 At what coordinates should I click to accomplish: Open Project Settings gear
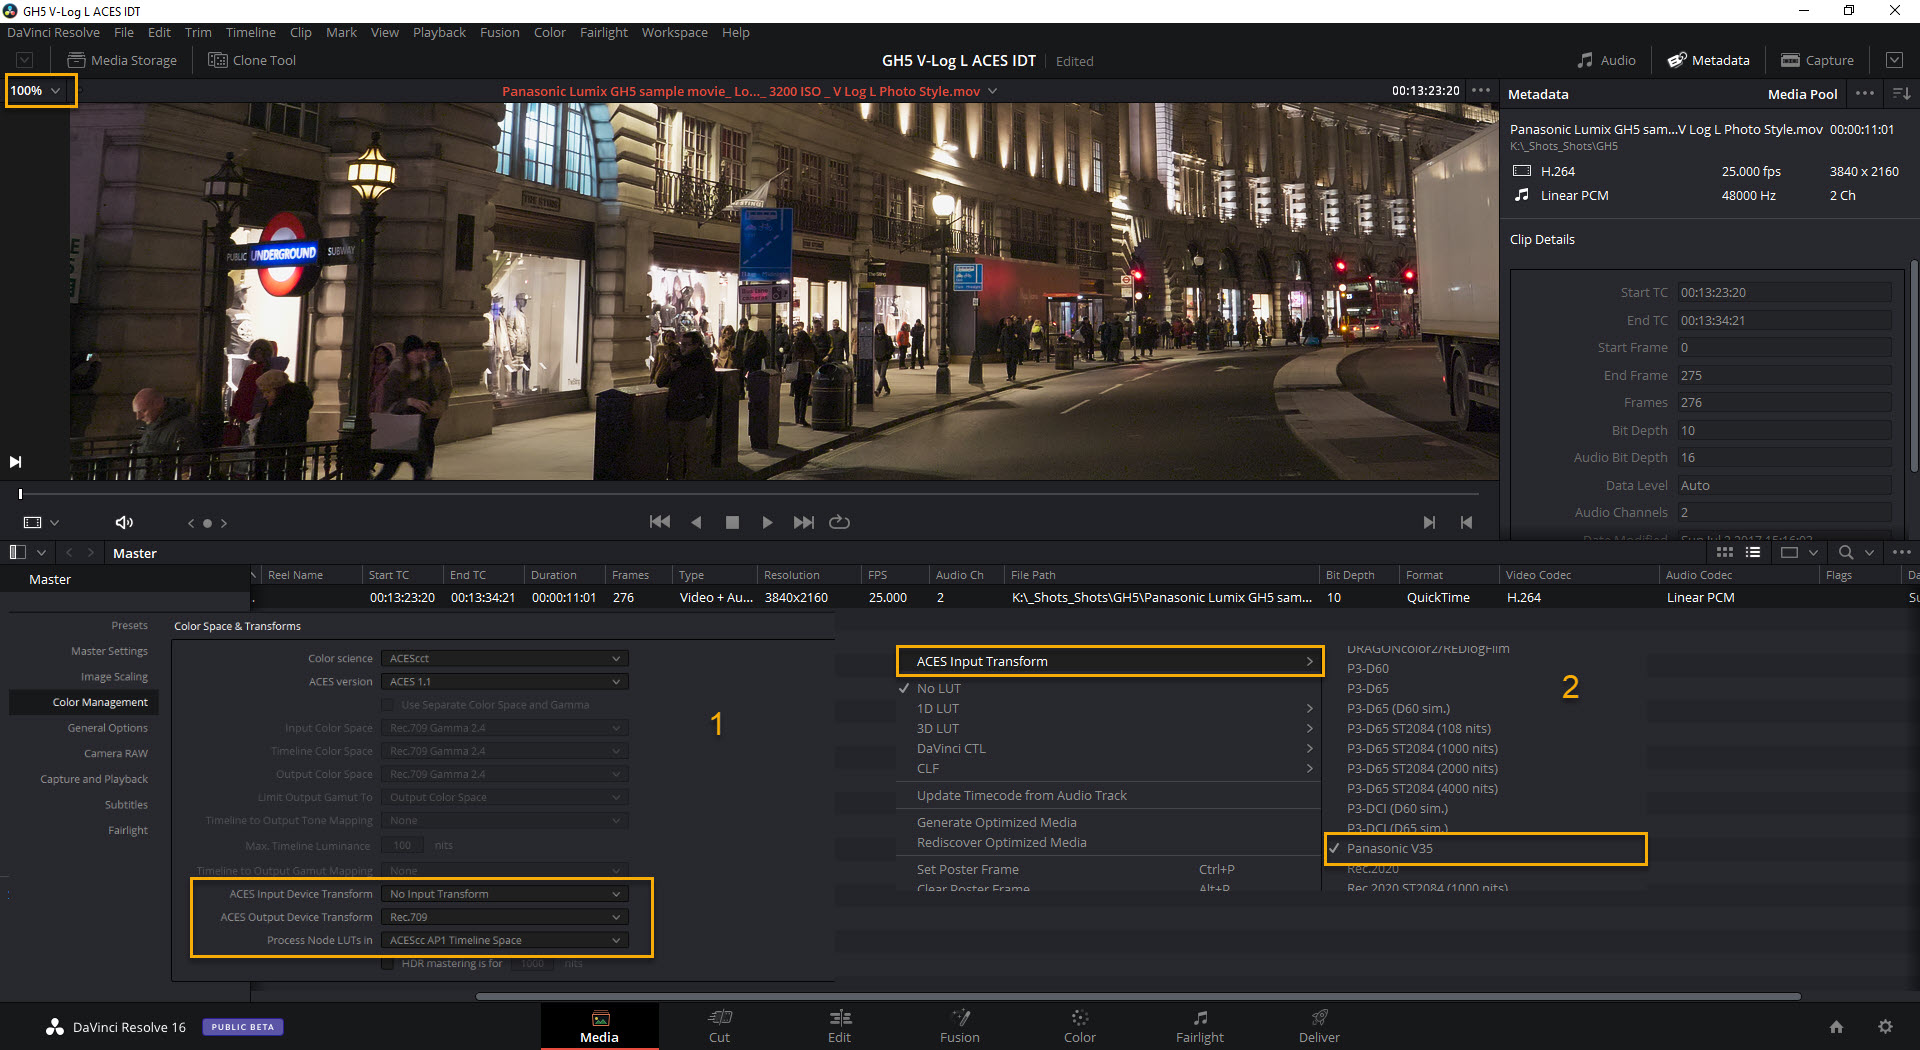(1885, 1026)
